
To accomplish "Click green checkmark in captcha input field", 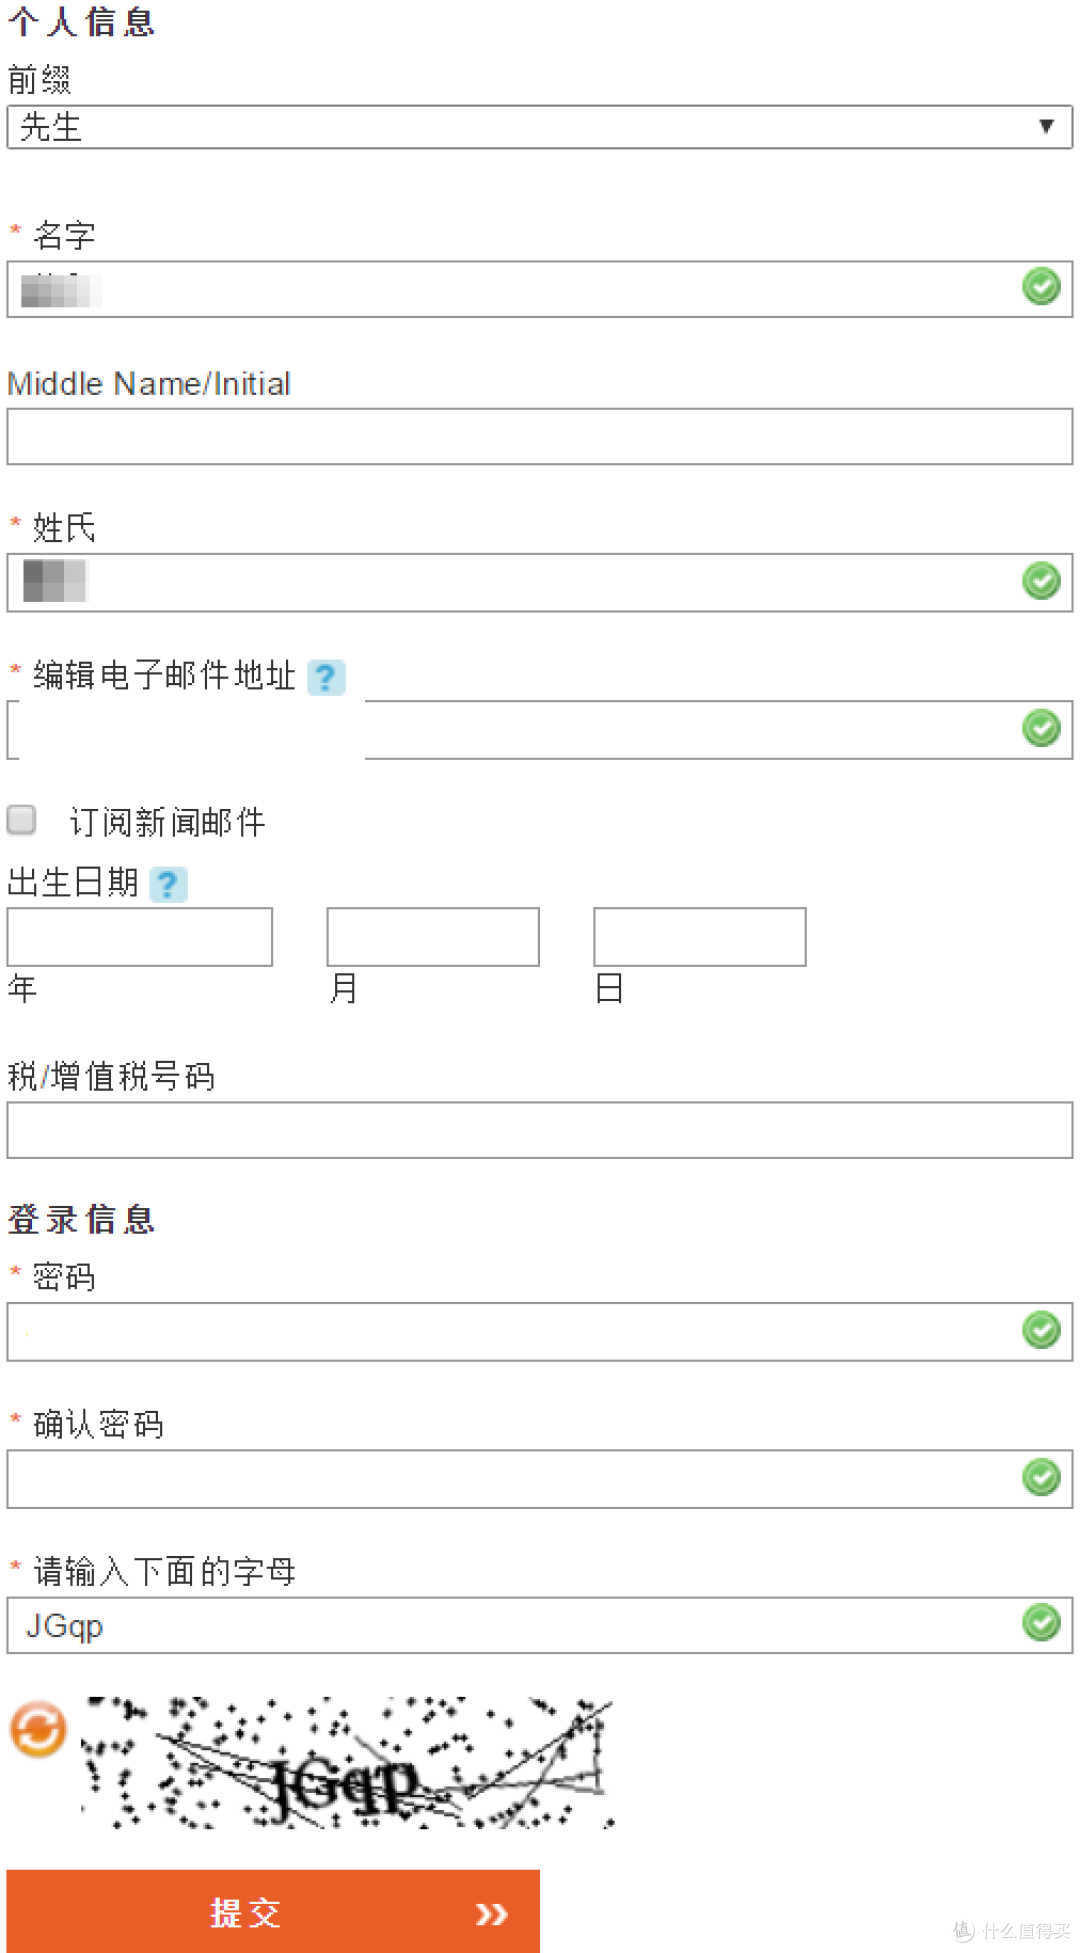I will (1041, 1622).
